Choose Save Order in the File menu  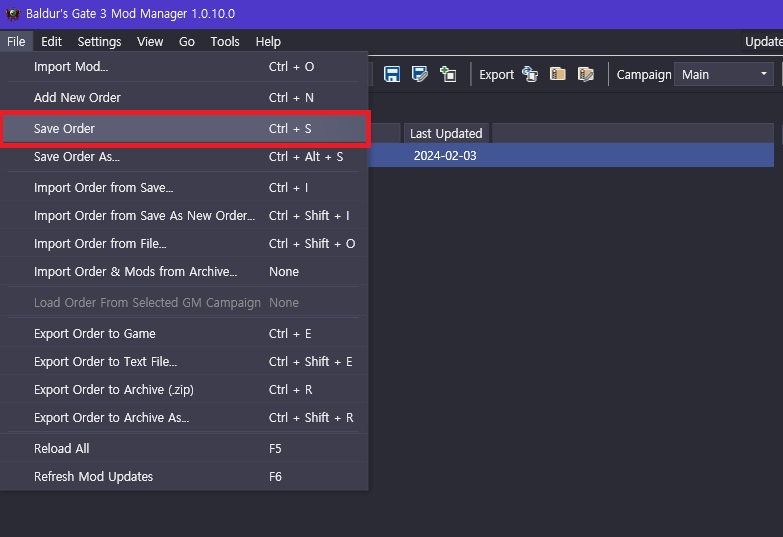(184, 128)
